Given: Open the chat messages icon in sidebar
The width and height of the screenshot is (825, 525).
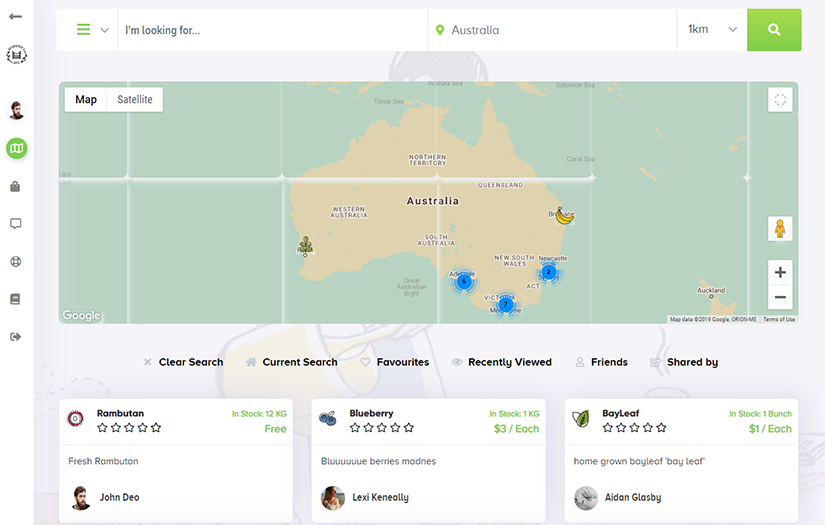Looking at the screenshot, I should 15,224.
